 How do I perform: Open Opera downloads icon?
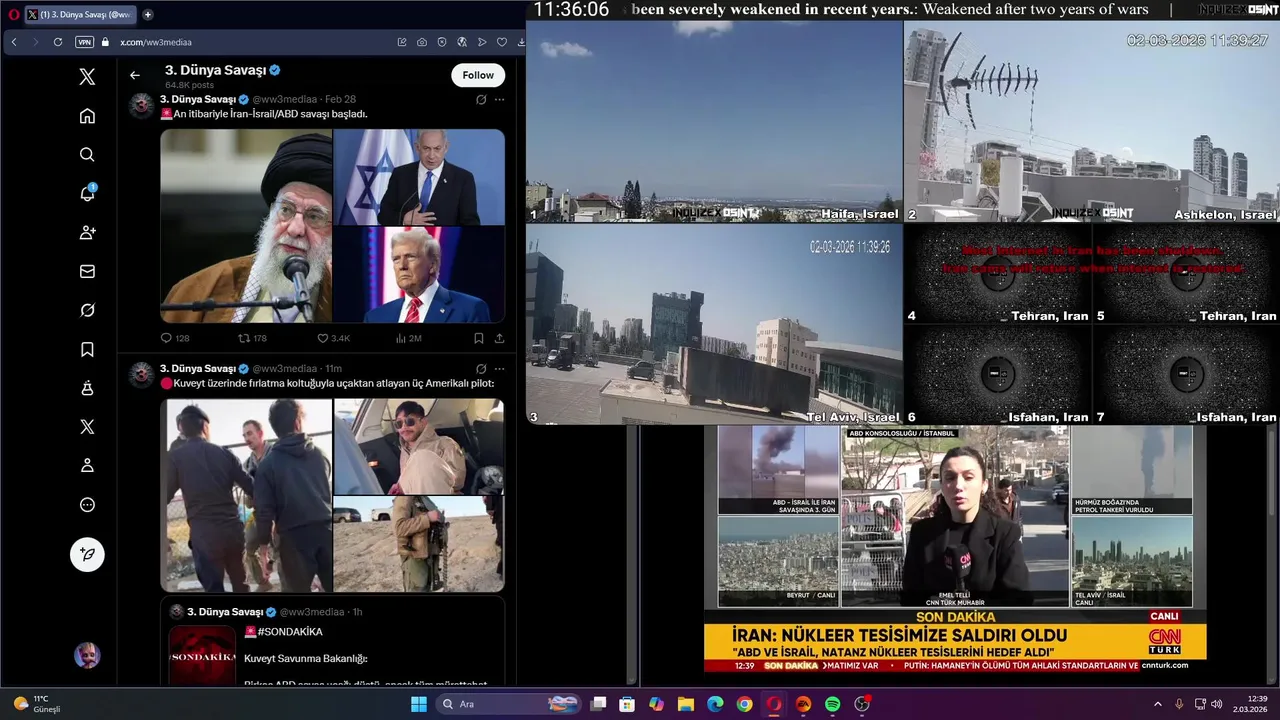[x=520, y=42]
